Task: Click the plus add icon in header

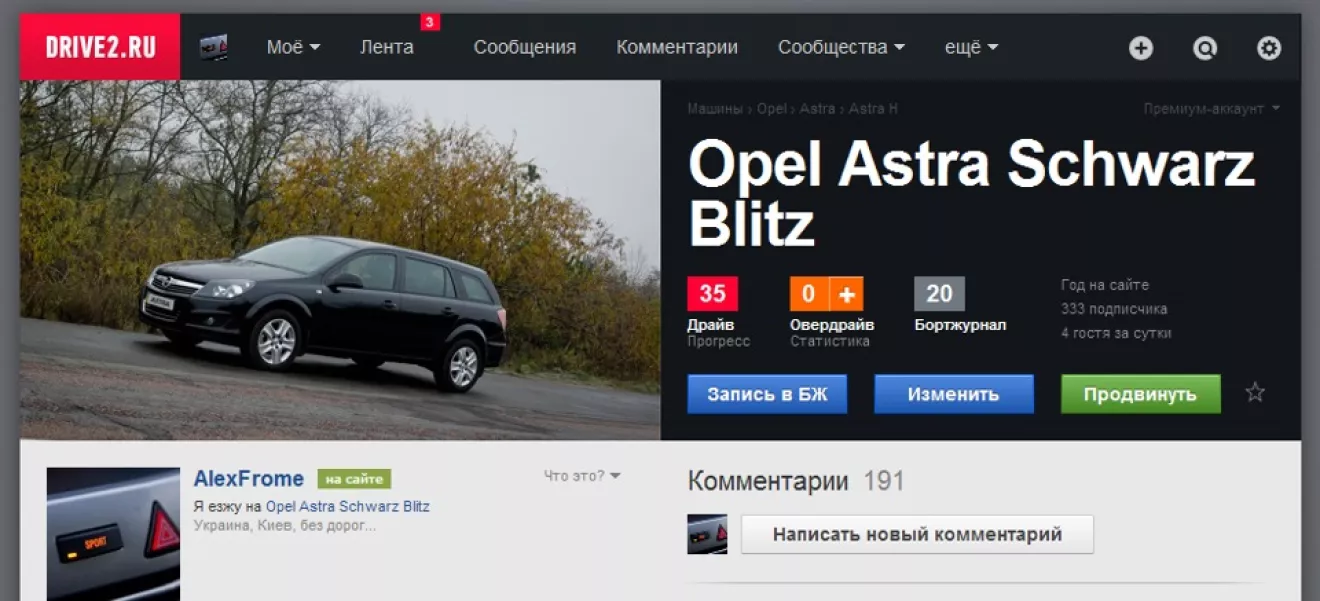Action: click(x=1141, y=48)
